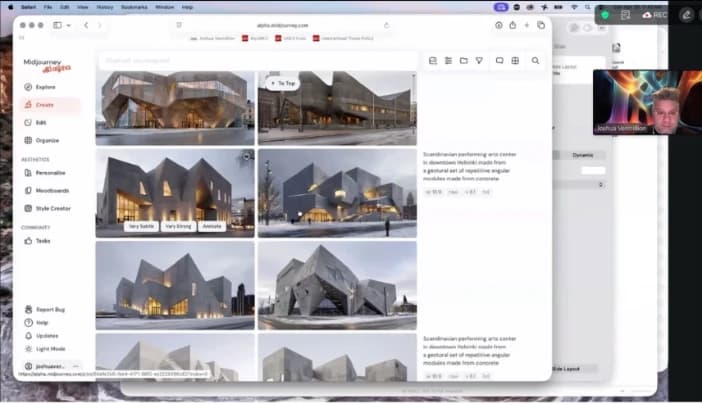The width and height of the screenshot is (702, 404).
Task: Open the Safari downloads icon
Action: click(499, 26)
